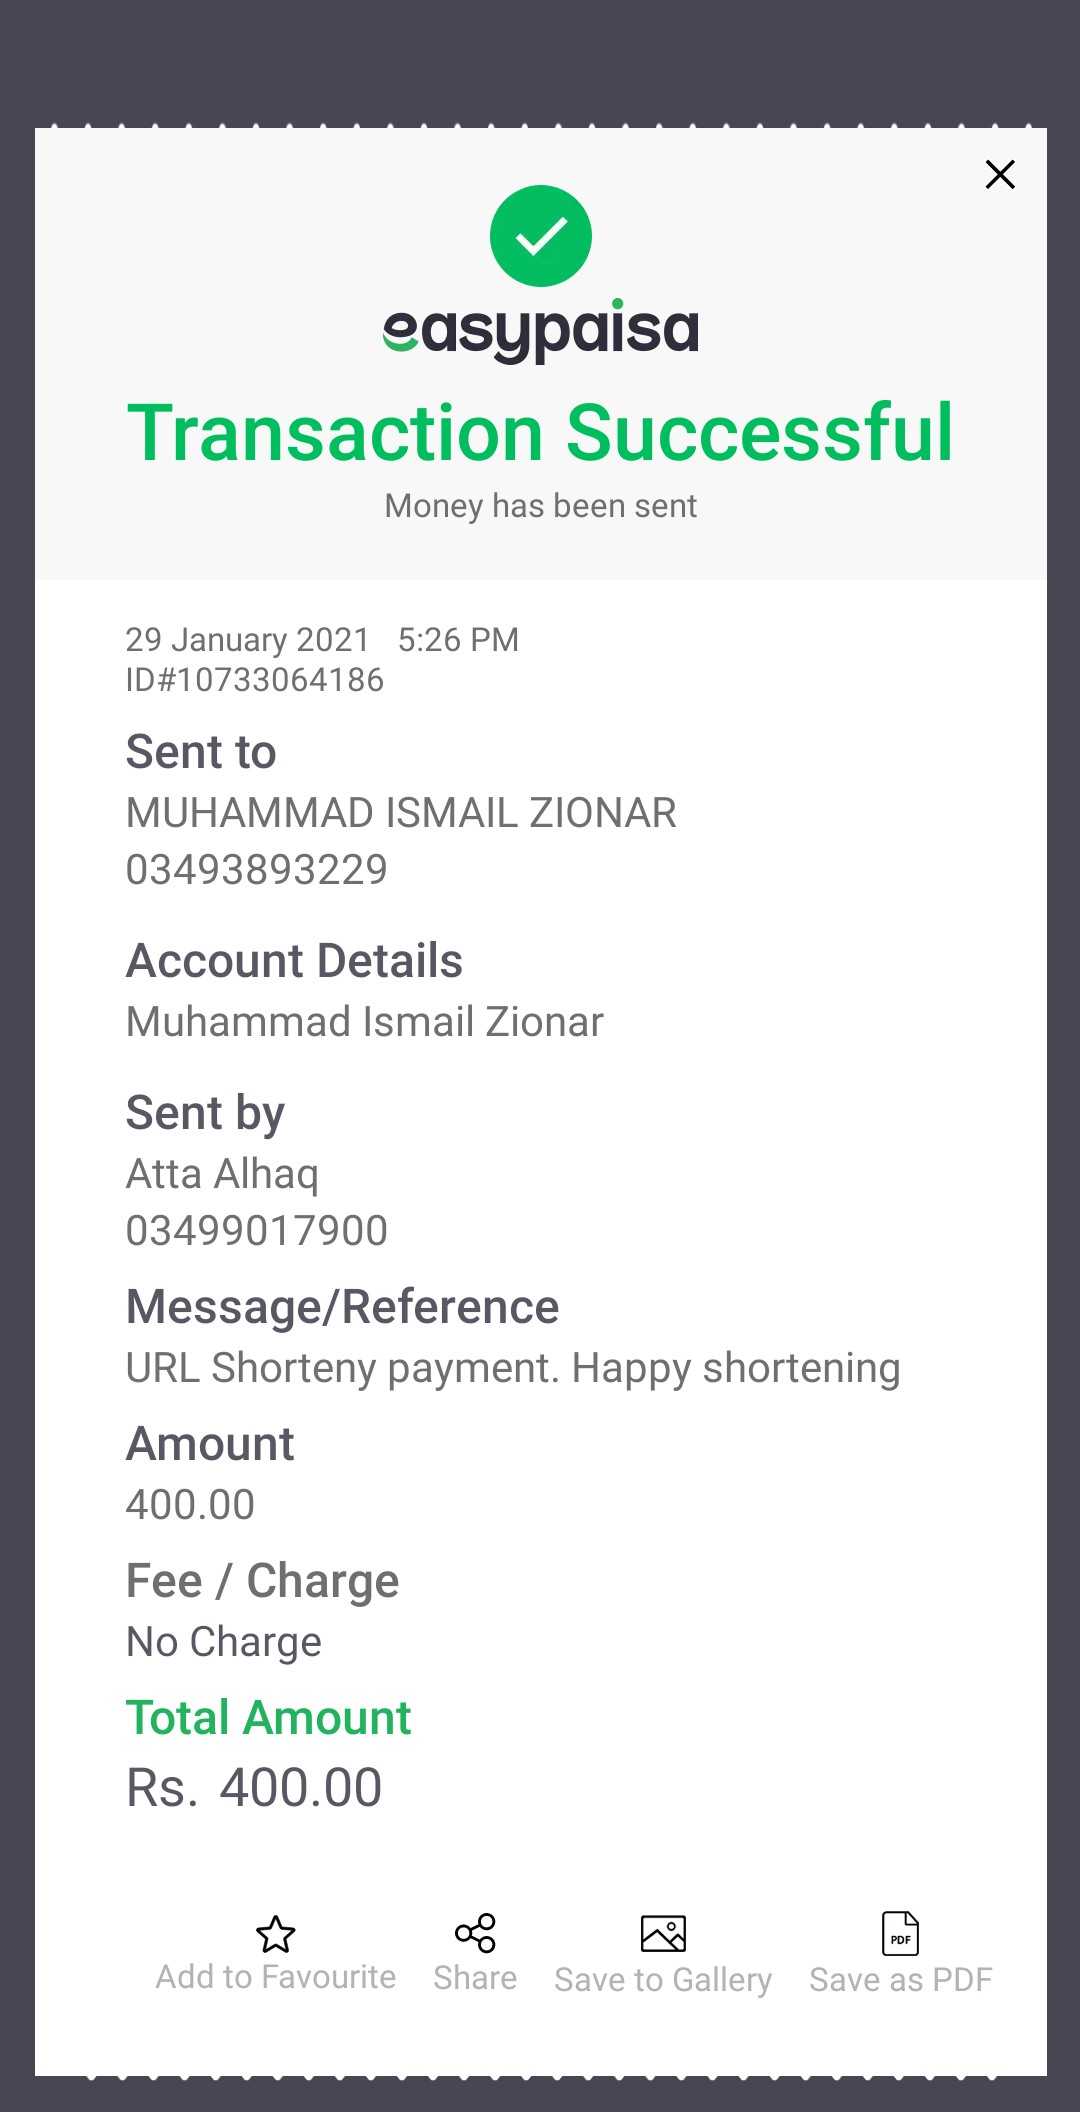Image resolution: width=1080 pixels, height=2112 pixels.
Task: Tap the Rs. 400.00 total amount
Action: coord(254,1787)
